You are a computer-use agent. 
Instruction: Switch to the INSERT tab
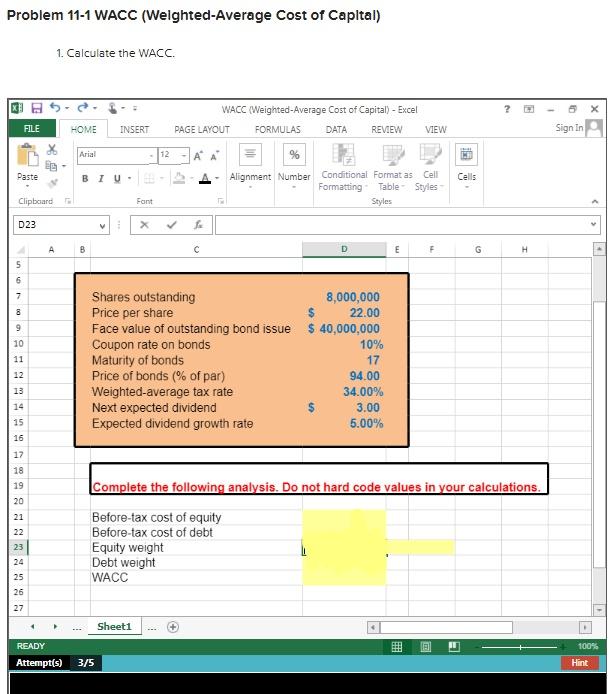pos(134,130)
